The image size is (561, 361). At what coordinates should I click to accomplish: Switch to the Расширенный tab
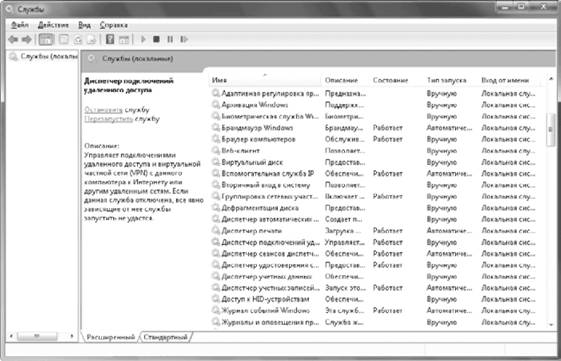(111, 337)
